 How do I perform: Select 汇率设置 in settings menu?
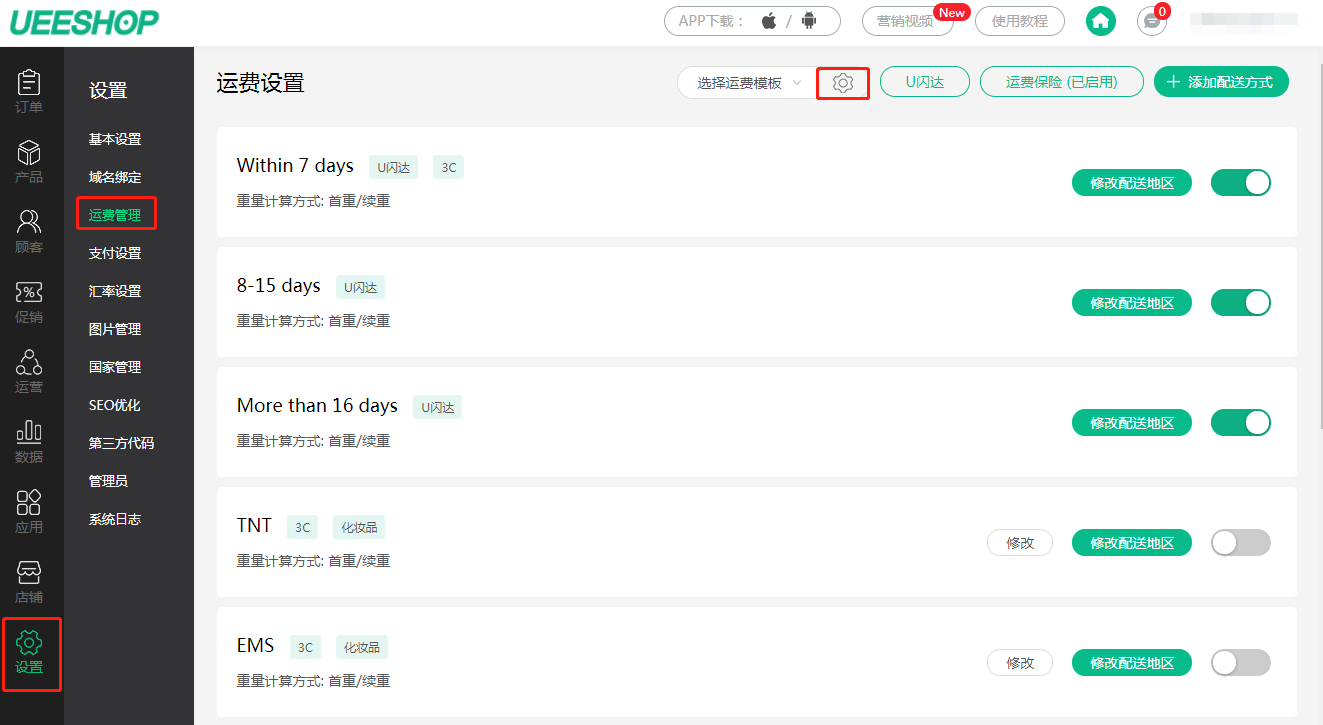pyautogui.click(x=115, y=291)
